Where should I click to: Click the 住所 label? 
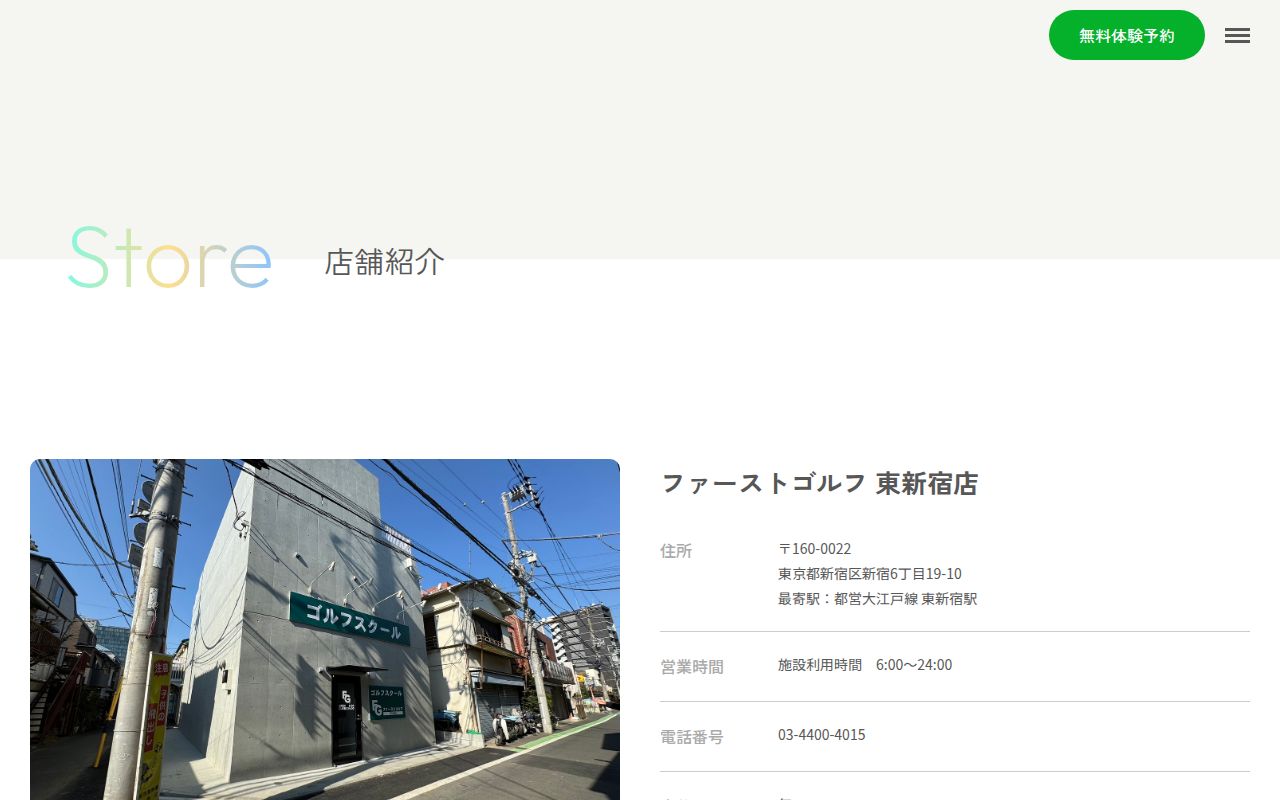[x=676, y=551]
